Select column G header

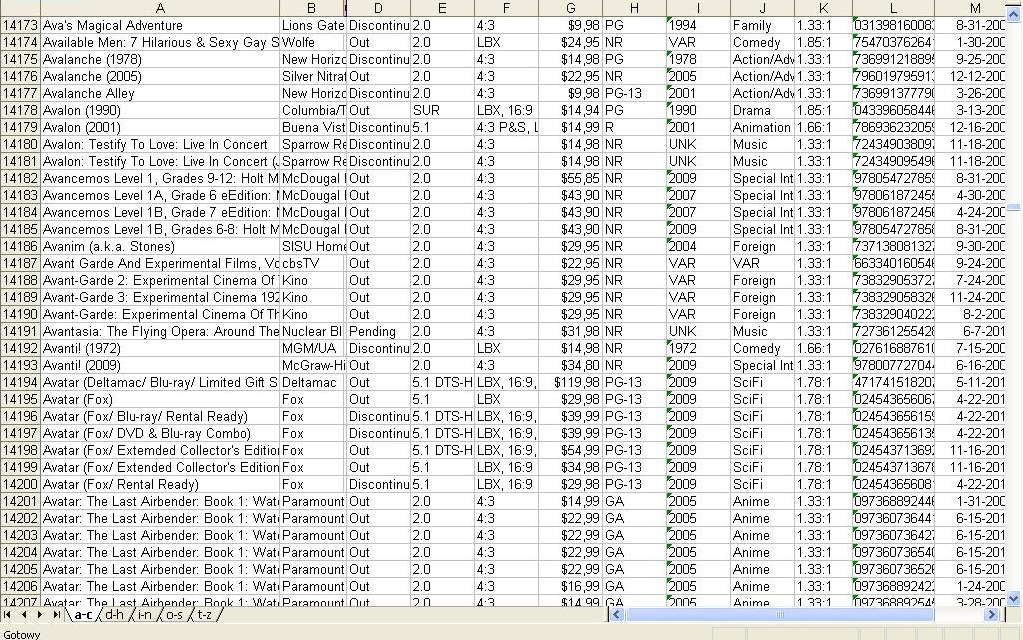coord(570,8)
